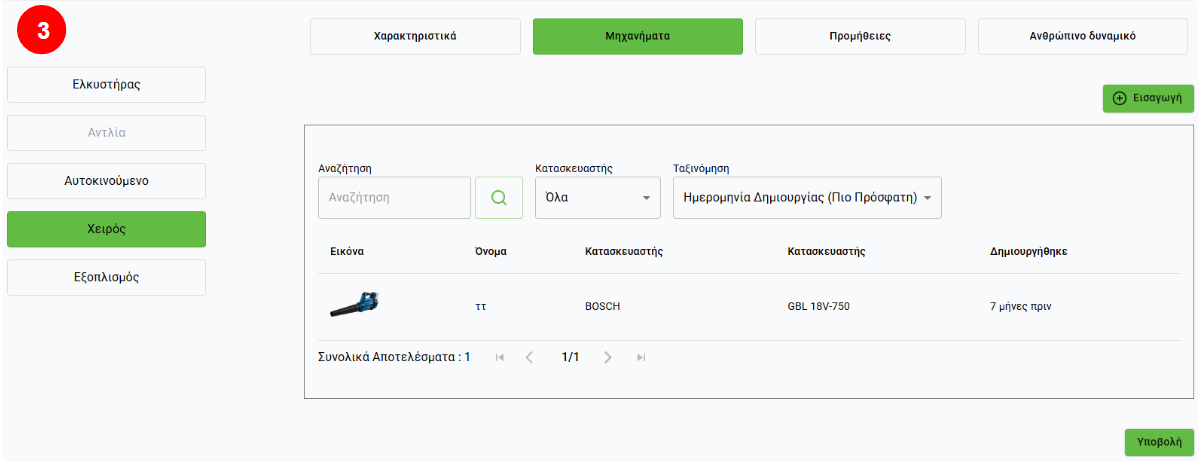Open the Κατασκευαστής filter dropdown

pos(597,198)
